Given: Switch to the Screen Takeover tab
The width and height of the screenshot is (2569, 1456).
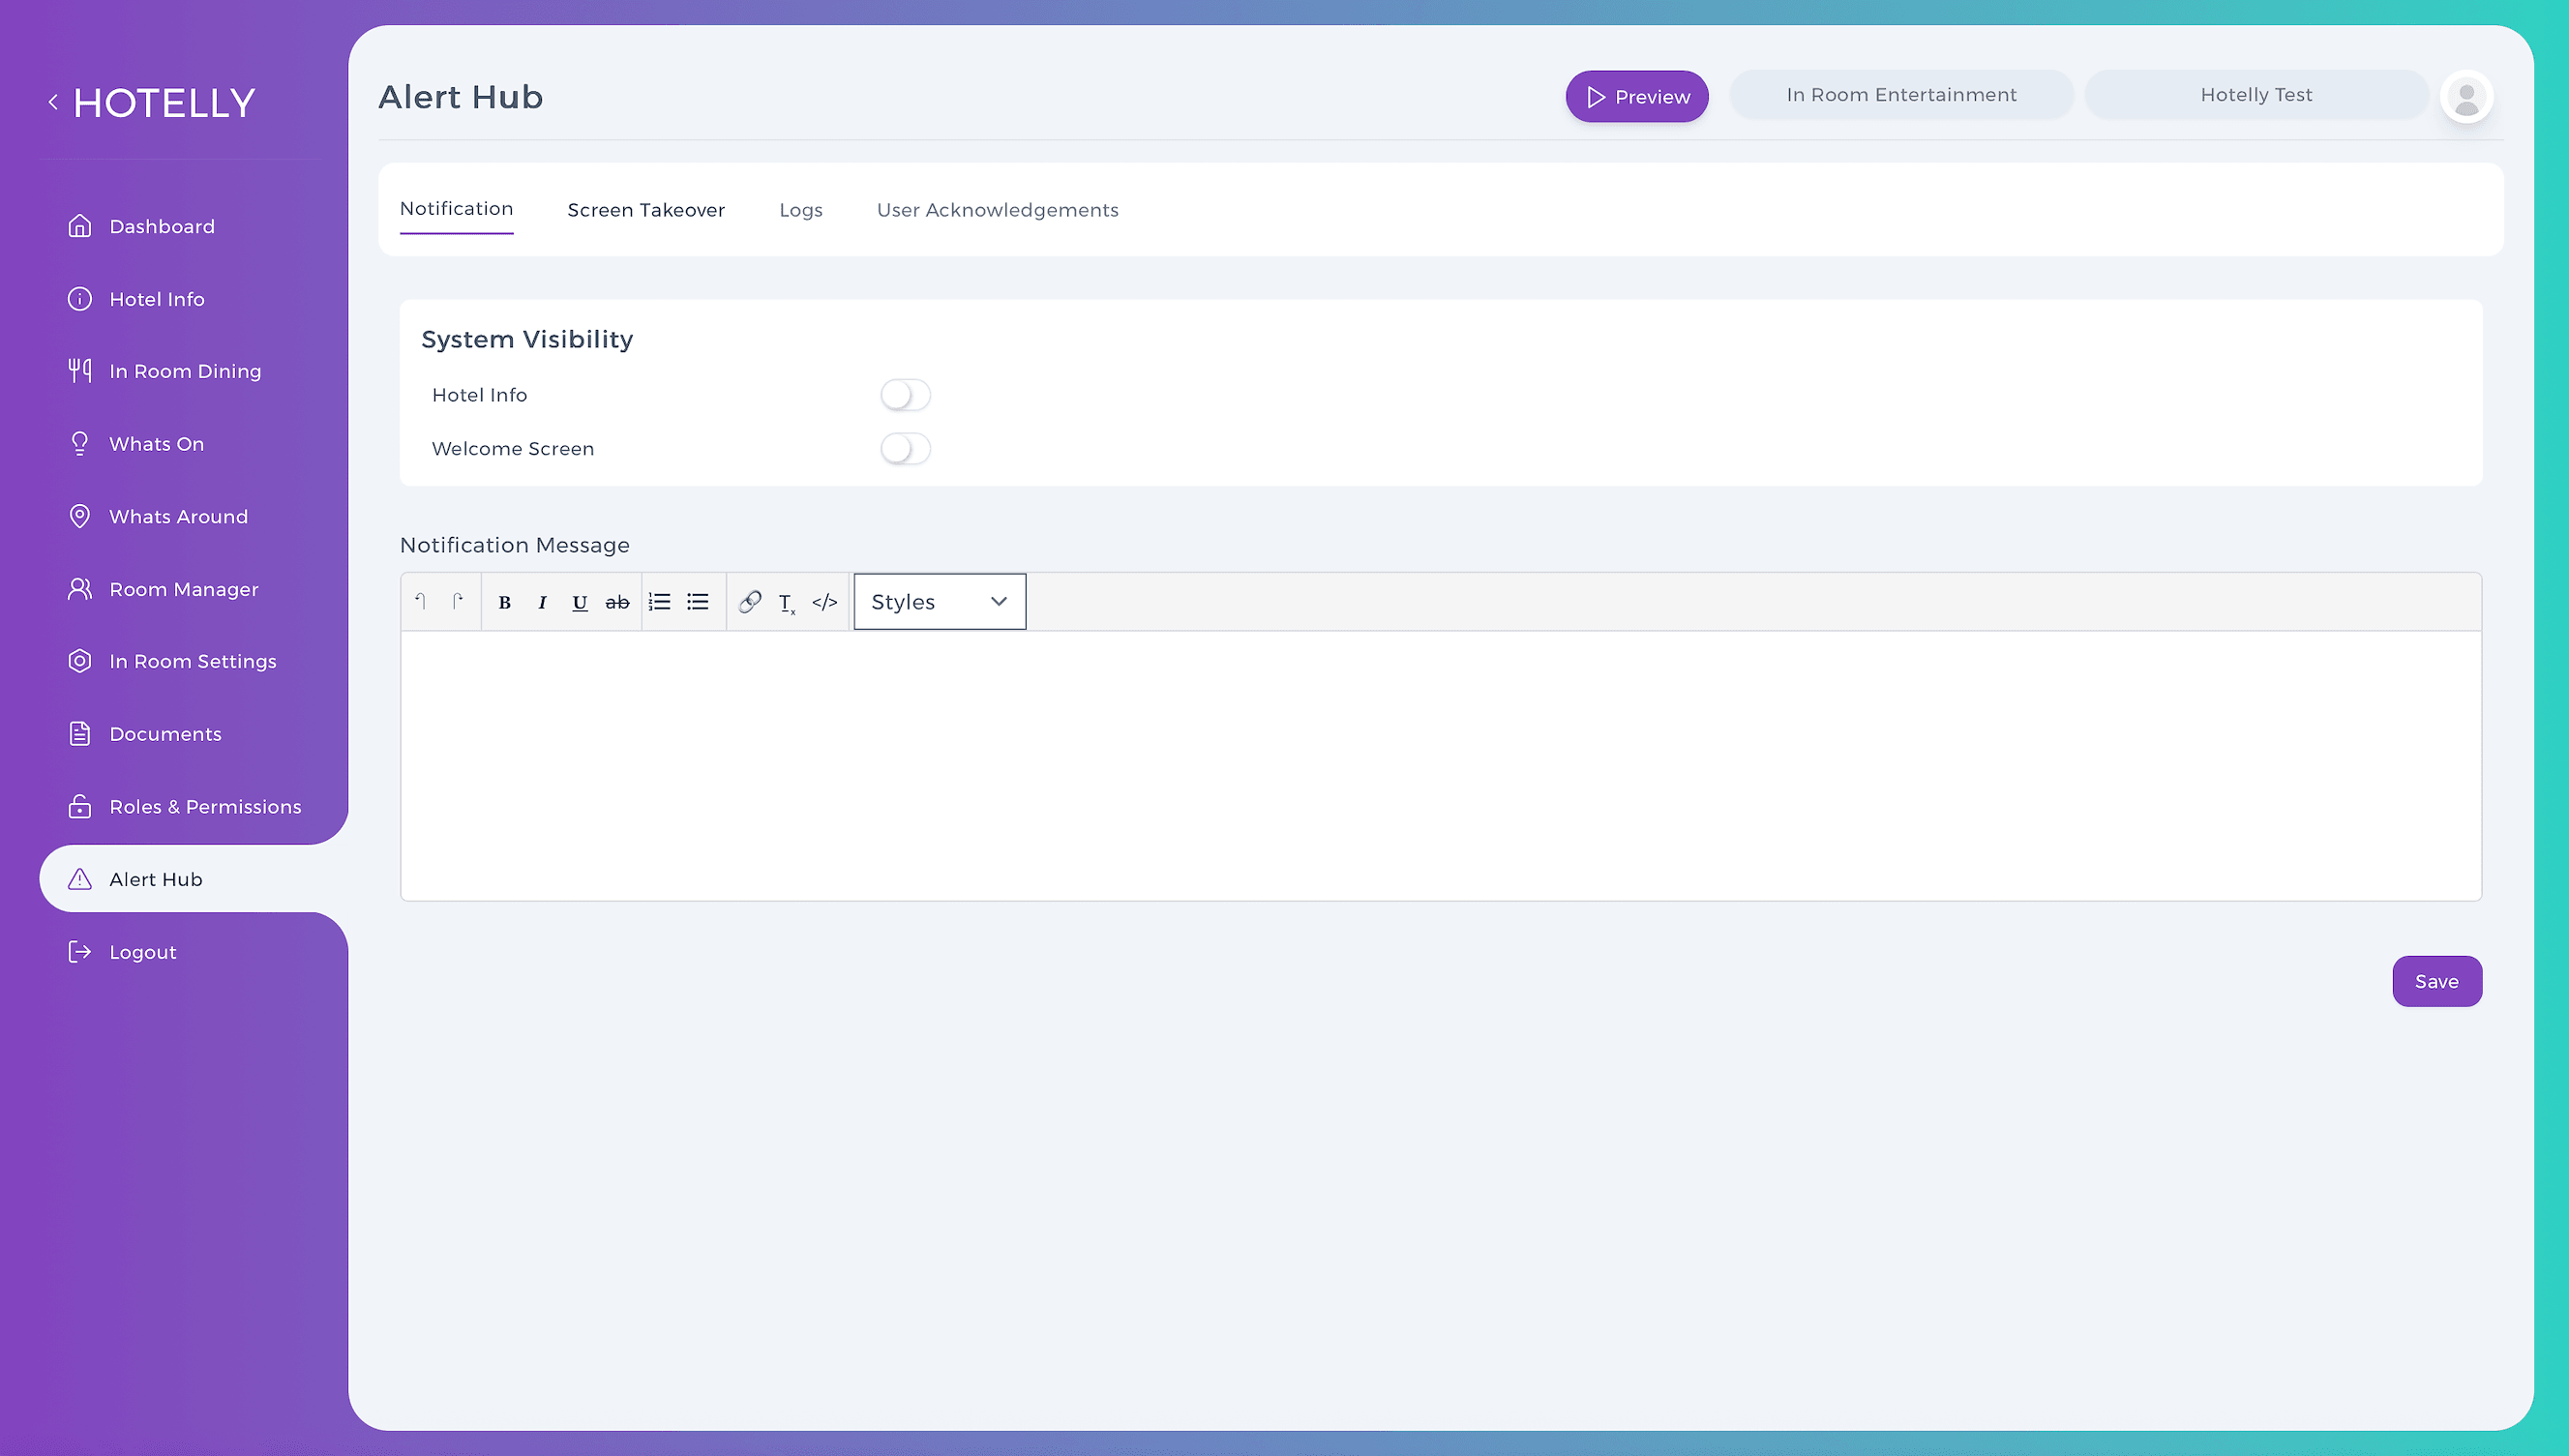Looking at the screenshot, I should (x=646, y=210).
